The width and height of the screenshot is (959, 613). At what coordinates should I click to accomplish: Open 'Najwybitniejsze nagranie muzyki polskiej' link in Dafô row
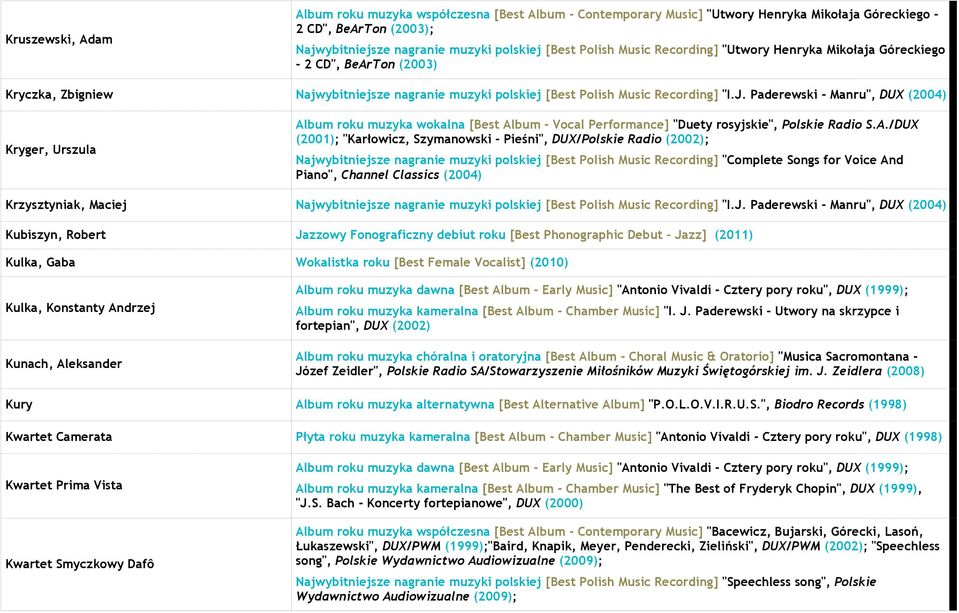tap(418, 582)
